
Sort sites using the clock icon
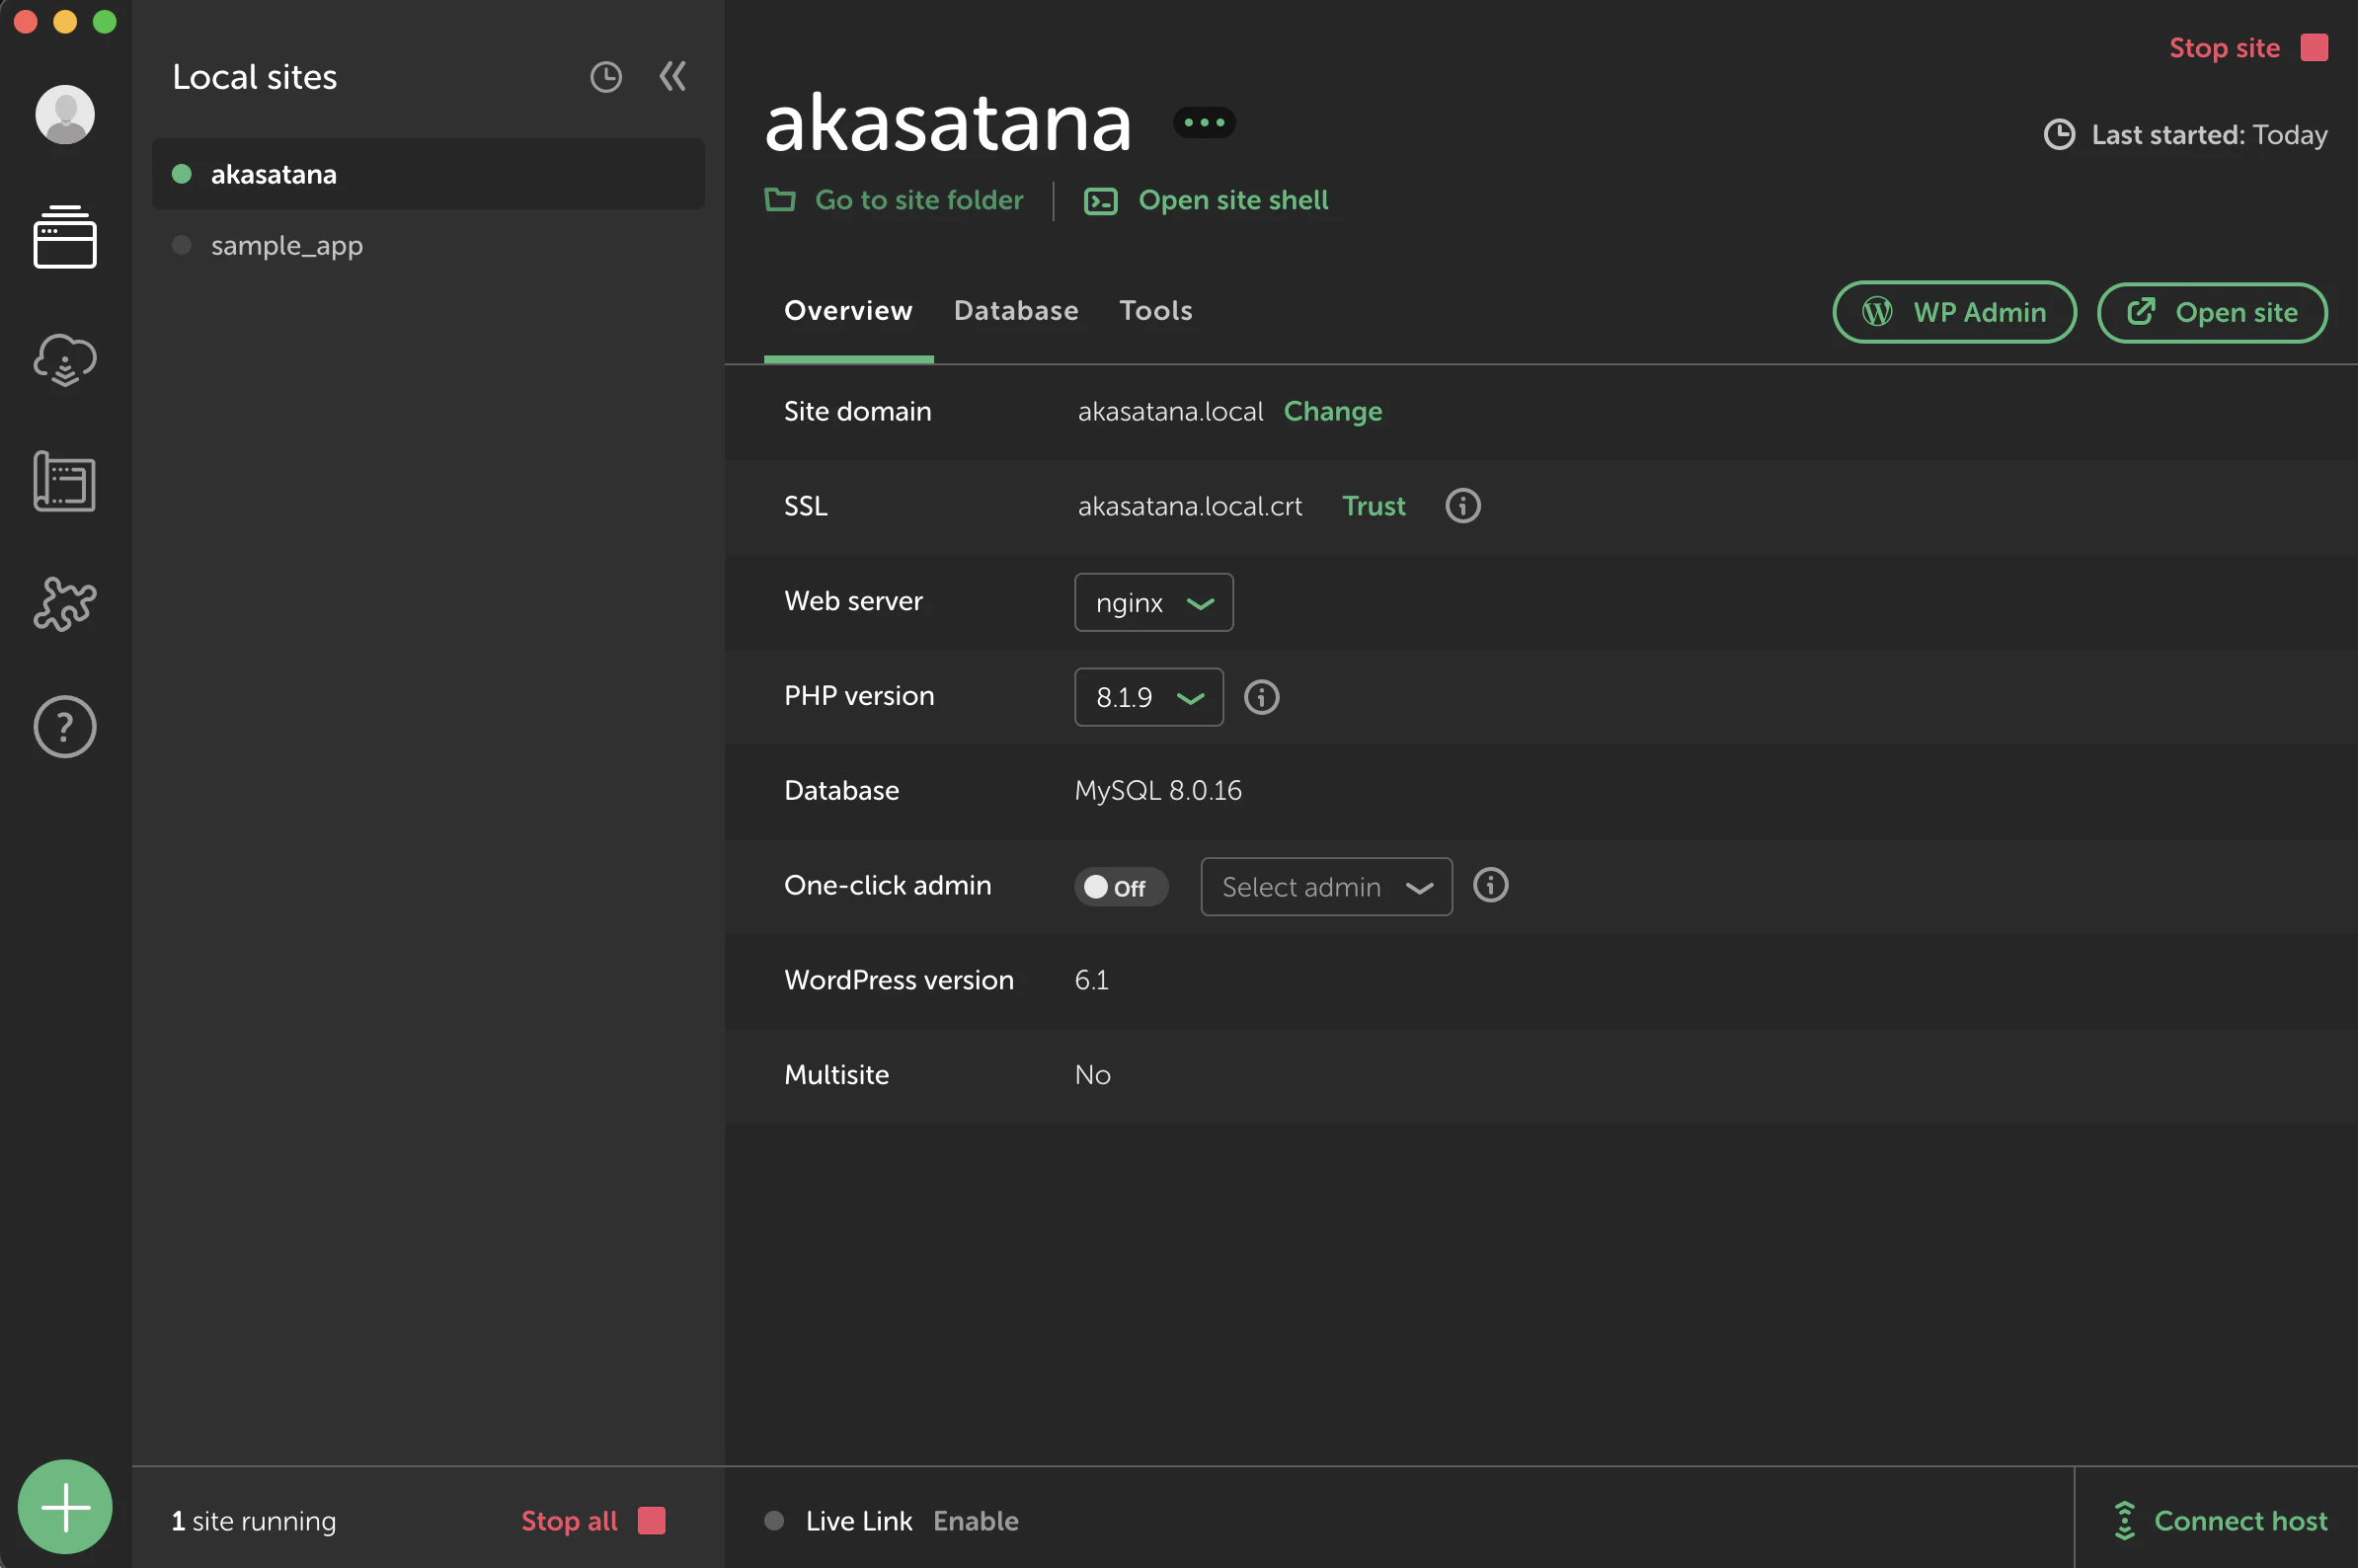[606, 77]
